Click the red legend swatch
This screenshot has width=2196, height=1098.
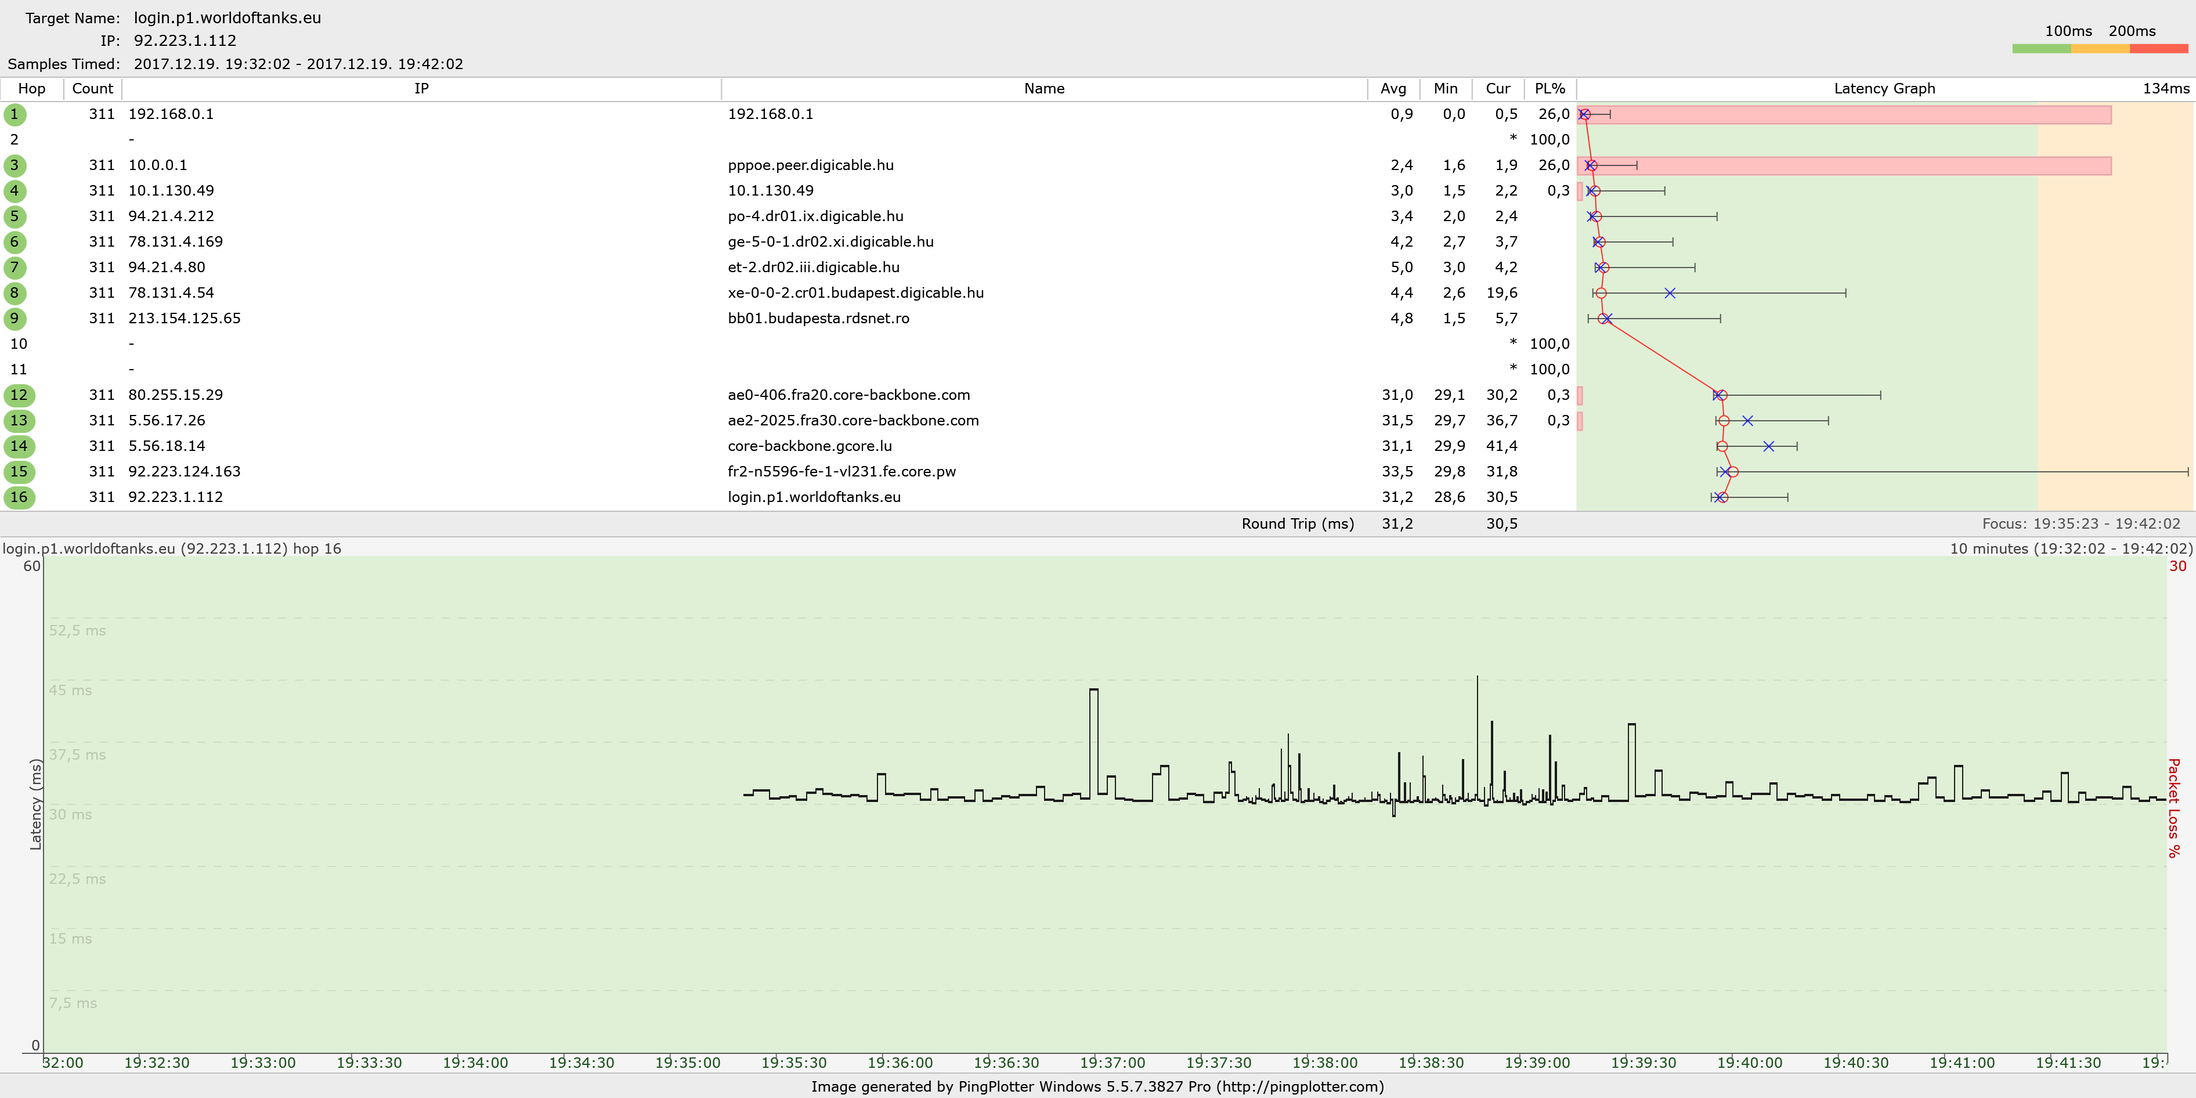[2159, 49]
